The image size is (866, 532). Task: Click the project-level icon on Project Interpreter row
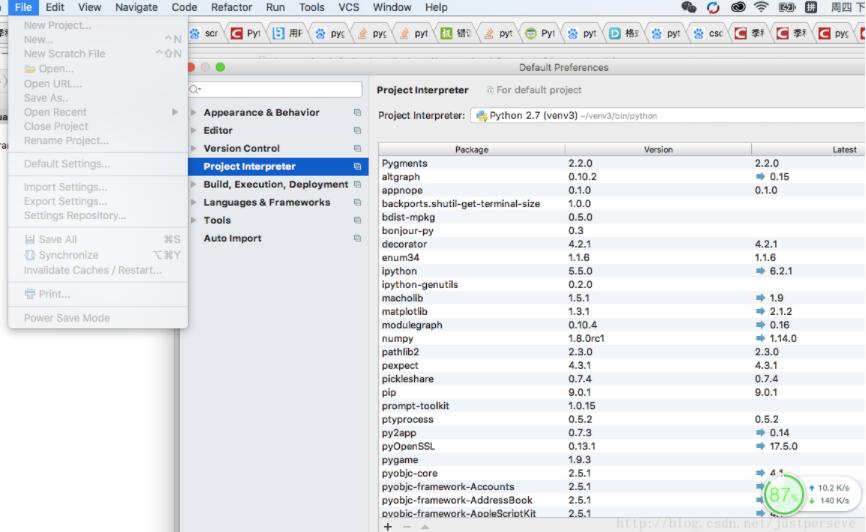point(357,166)
